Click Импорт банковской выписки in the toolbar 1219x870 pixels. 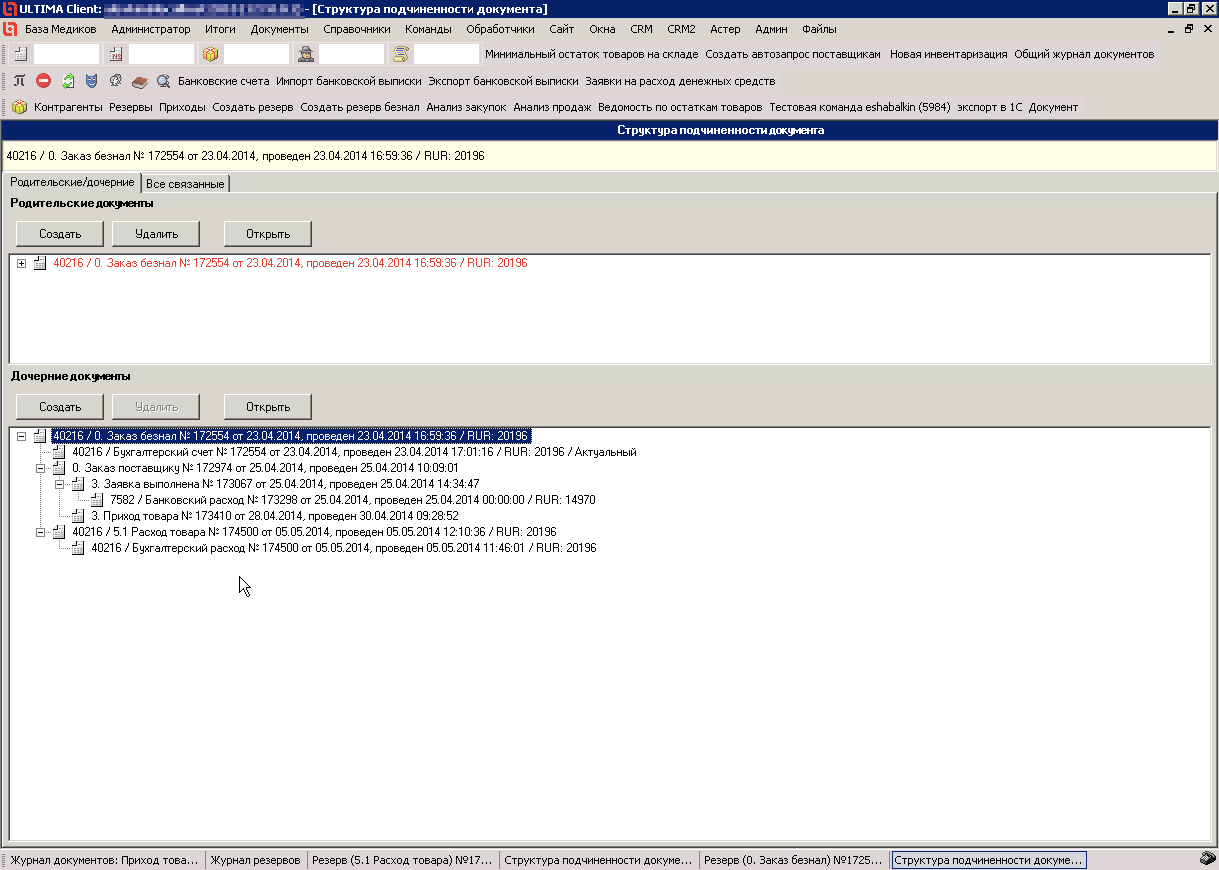click(349, 81)
